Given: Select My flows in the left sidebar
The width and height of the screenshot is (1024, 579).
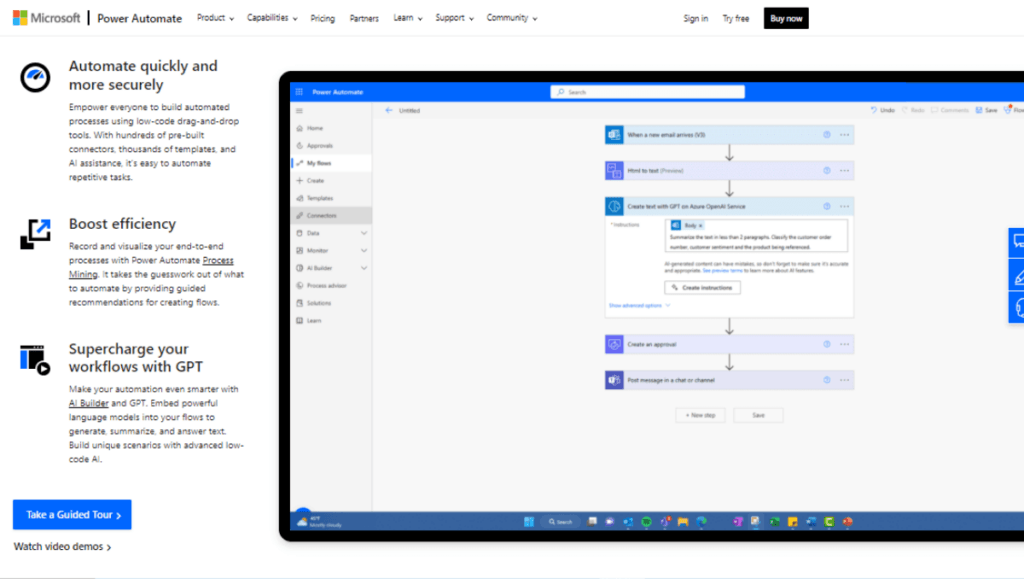Looking at the screenshot, I should point(316,164).
